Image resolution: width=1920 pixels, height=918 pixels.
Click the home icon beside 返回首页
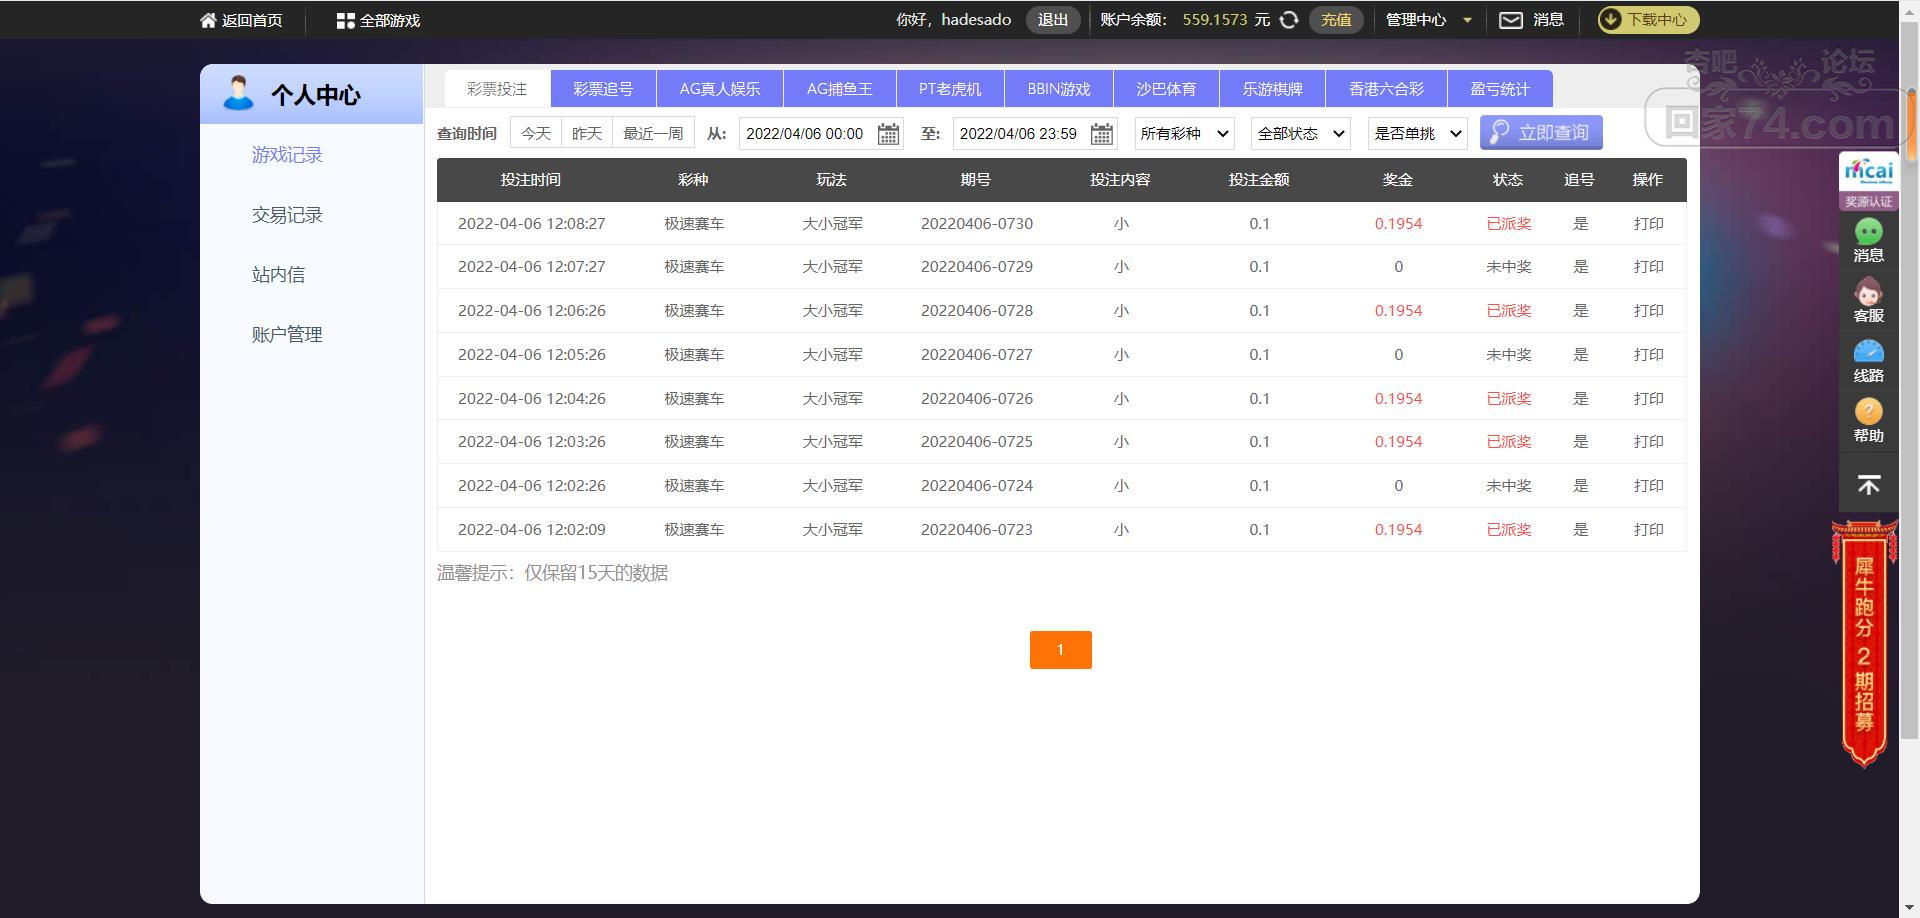(x=208, y=20)
